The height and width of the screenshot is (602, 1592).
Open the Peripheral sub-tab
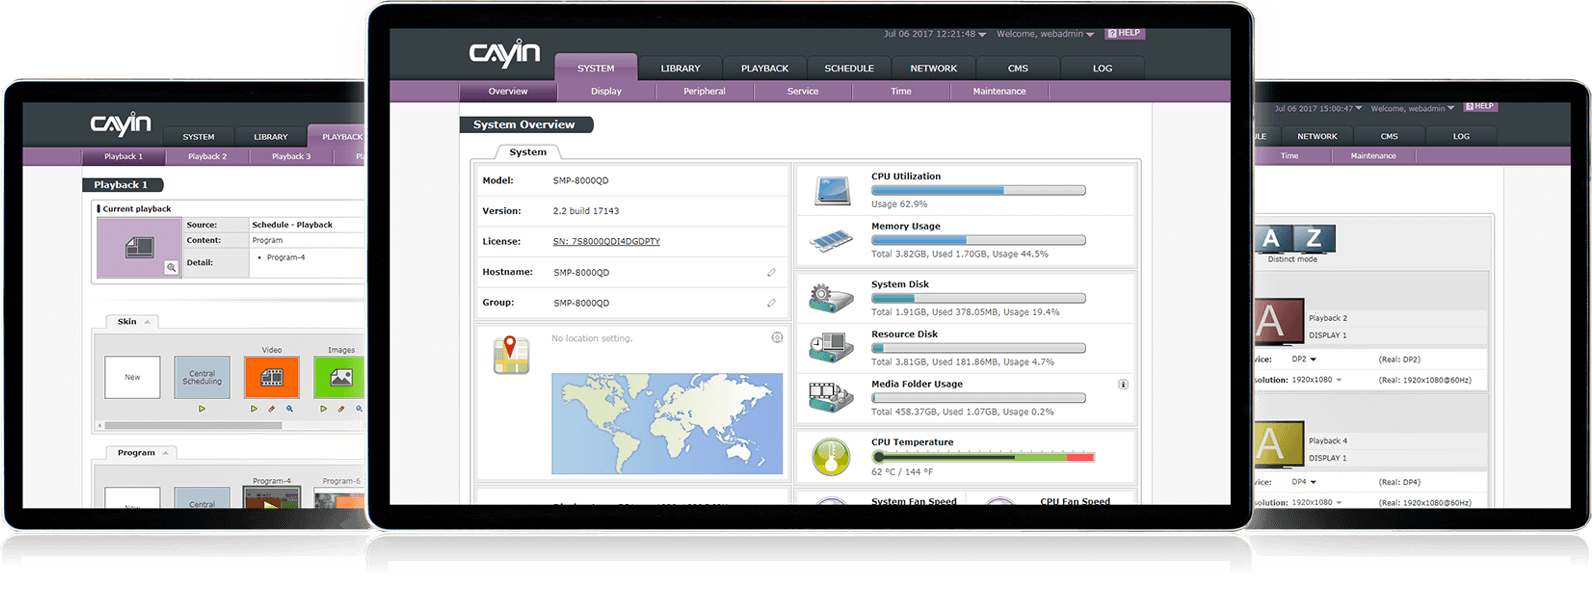pyautogui.click(x=704, y=91)
